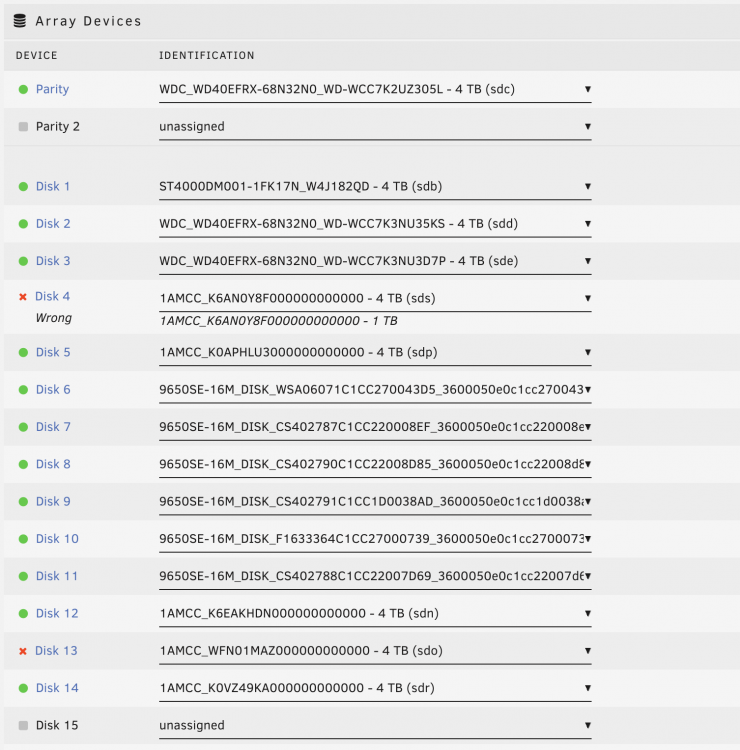Open the Disk 14 link
Image resolution: width=740 pixels, height=750 pixels.
57,688
